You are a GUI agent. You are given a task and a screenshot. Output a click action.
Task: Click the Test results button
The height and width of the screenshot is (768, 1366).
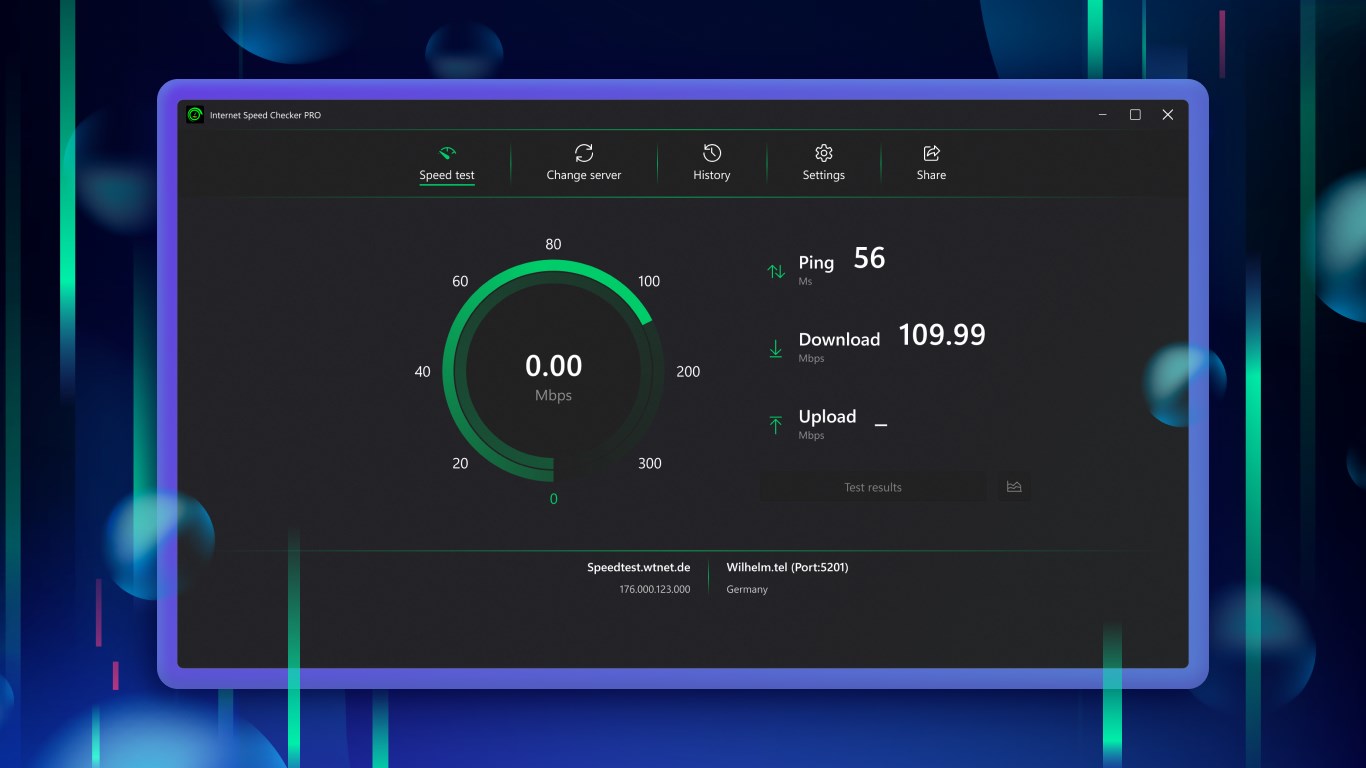[x=873, y=487]
